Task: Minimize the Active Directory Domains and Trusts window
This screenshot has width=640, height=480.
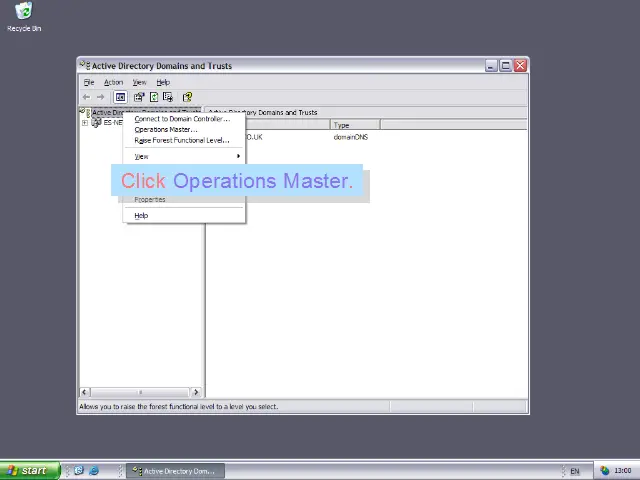Action: click(x=491, y=66)
